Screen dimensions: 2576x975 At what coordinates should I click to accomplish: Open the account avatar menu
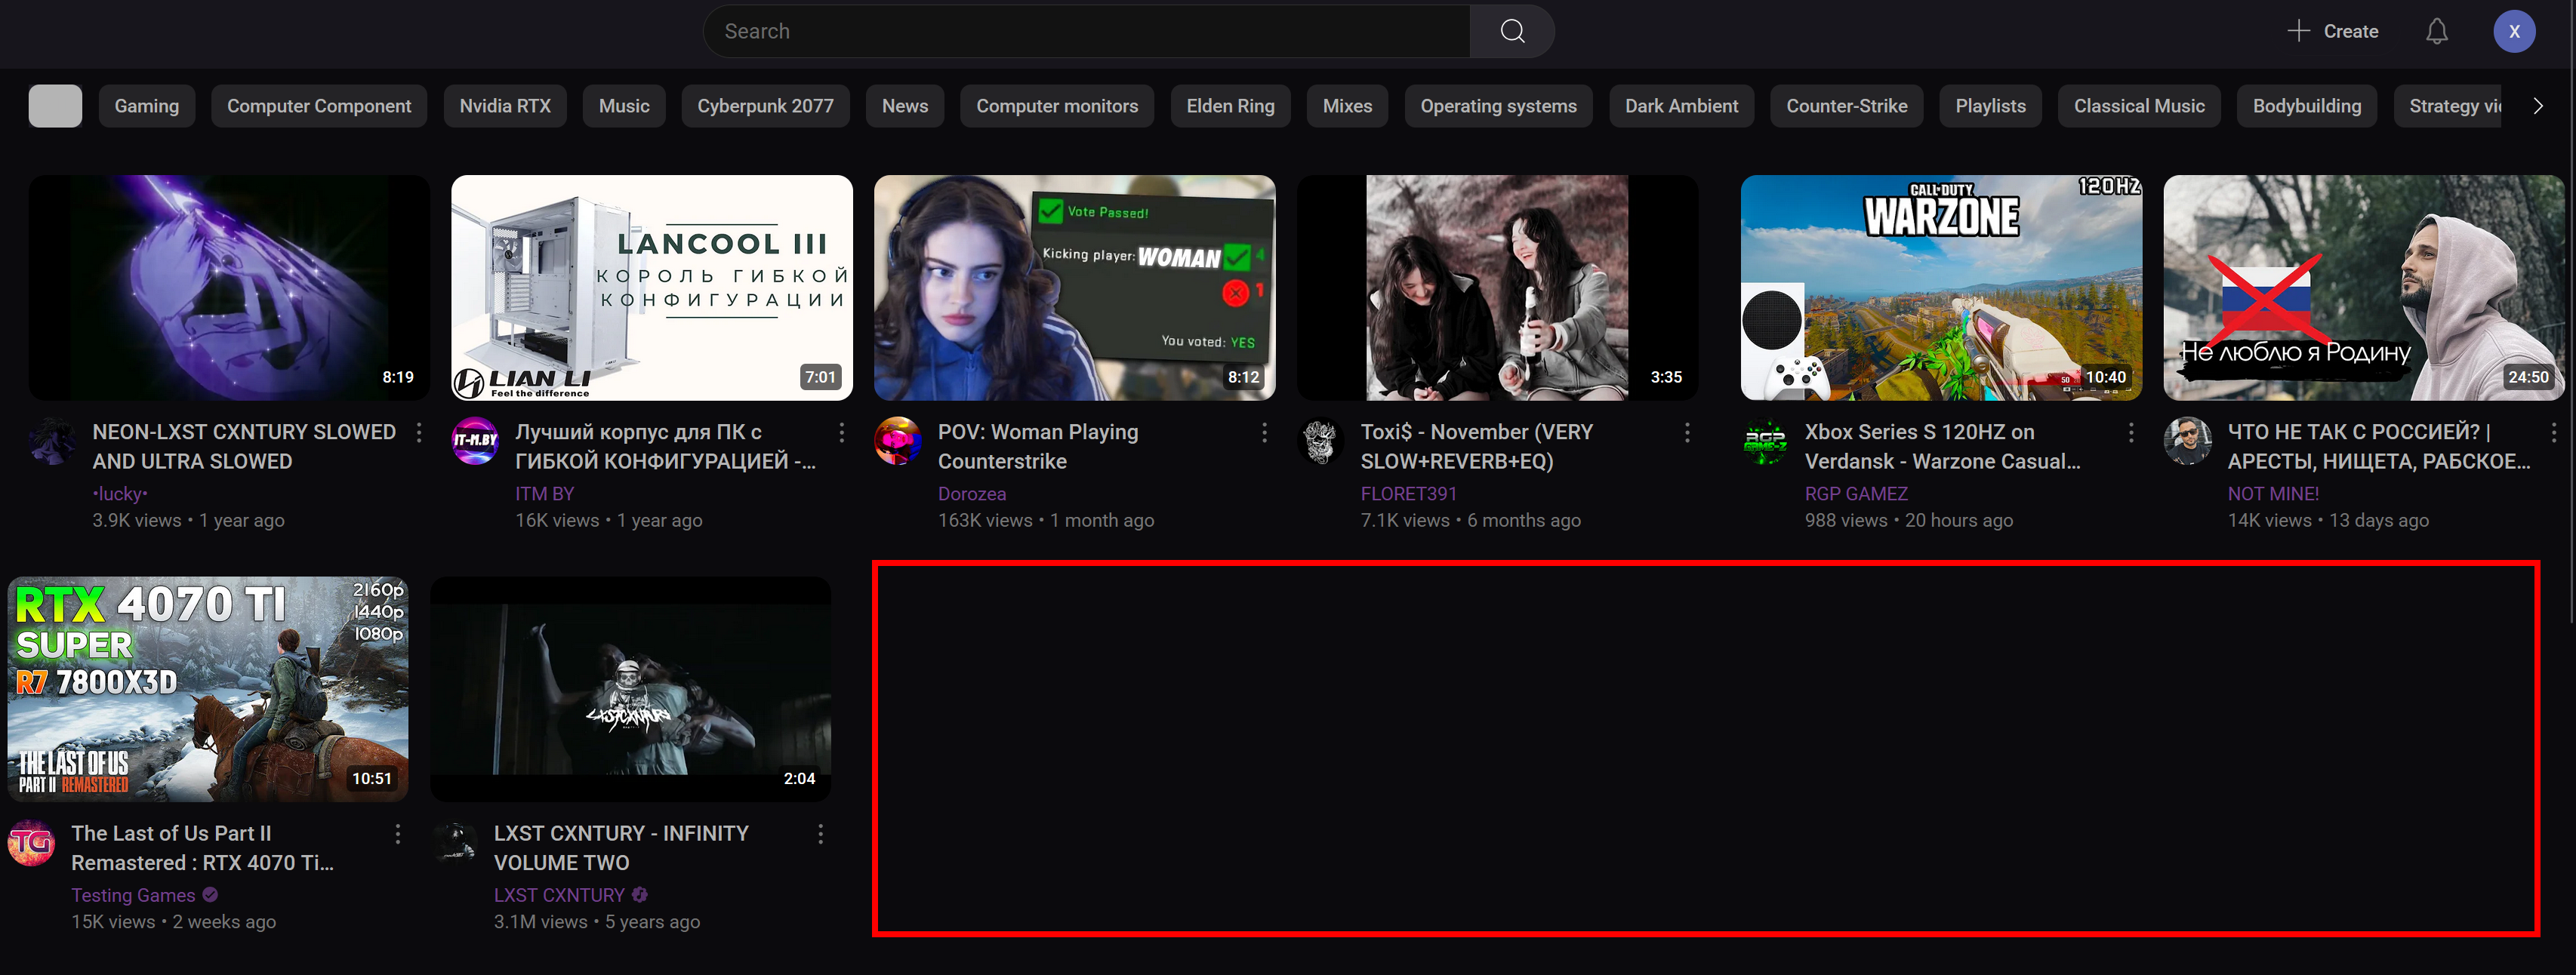pos(2513,31)
